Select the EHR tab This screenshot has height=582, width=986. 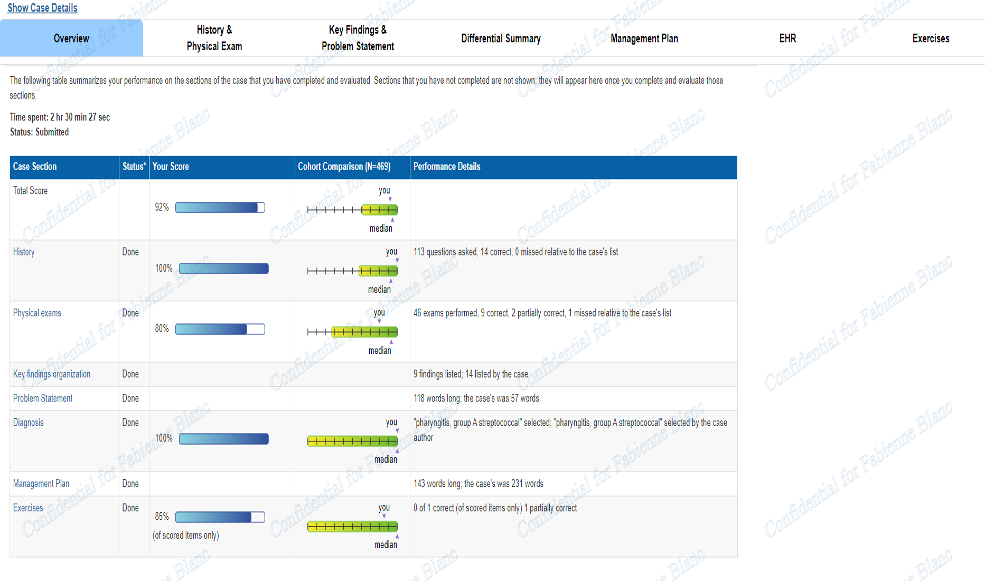coord(787,38)
